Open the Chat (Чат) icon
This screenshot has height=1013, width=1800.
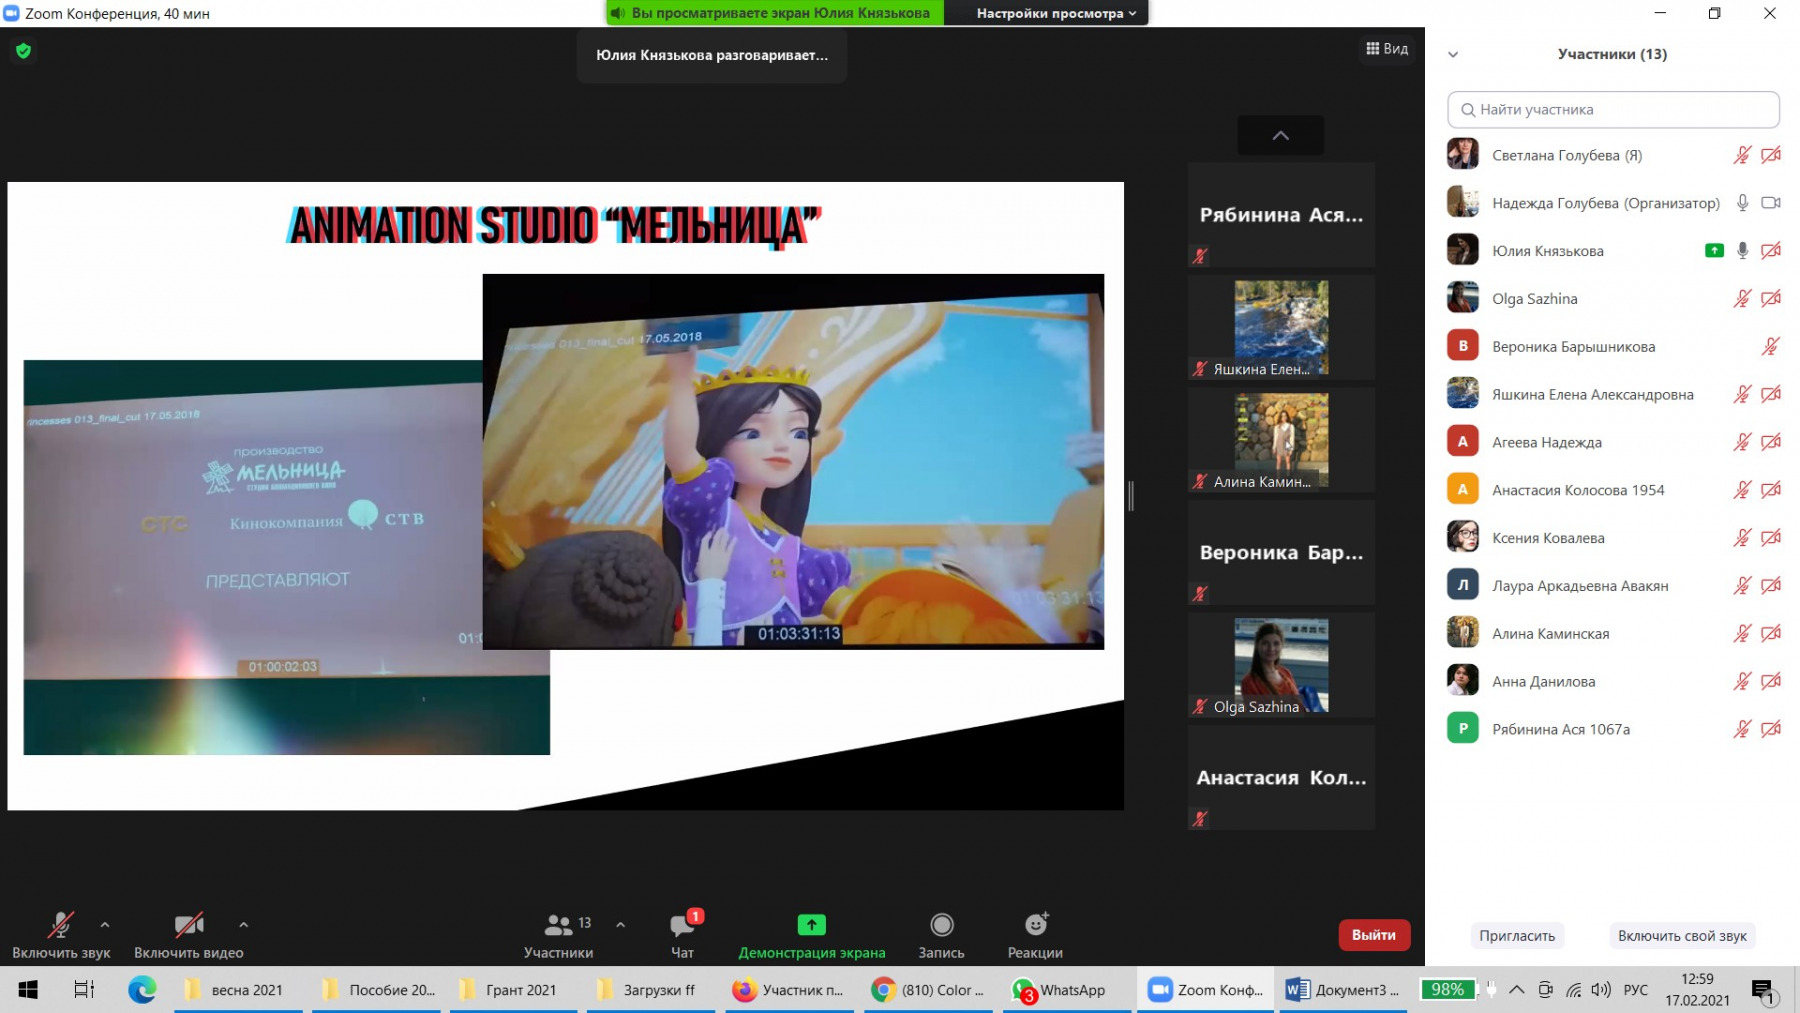coord(683,925)
